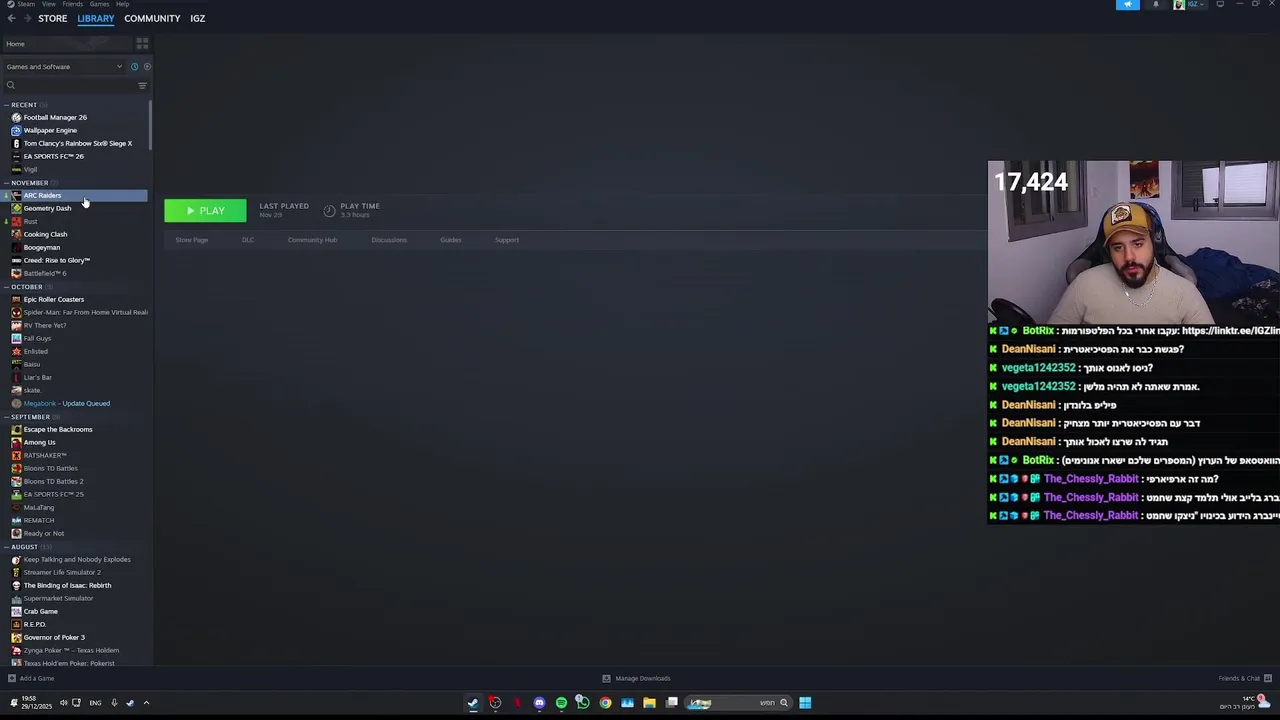Open the library advanced filter icon
Image resolution: width=1280 pixels, height=720 pixels.
click(142, 85)
